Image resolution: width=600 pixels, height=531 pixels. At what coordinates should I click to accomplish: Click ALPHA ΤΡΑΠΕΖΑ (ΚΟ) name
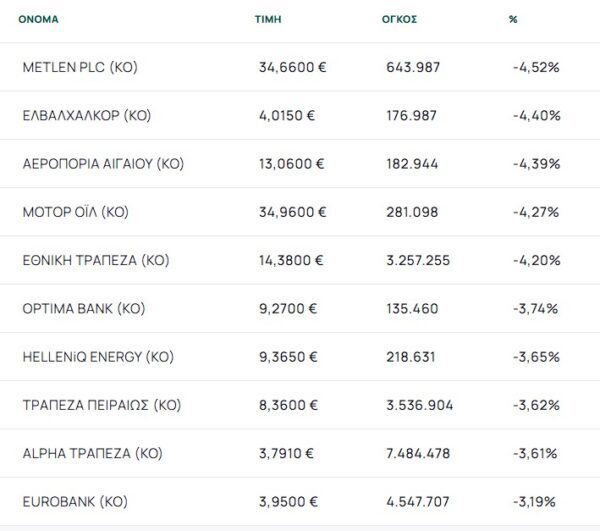coord(90,453)
